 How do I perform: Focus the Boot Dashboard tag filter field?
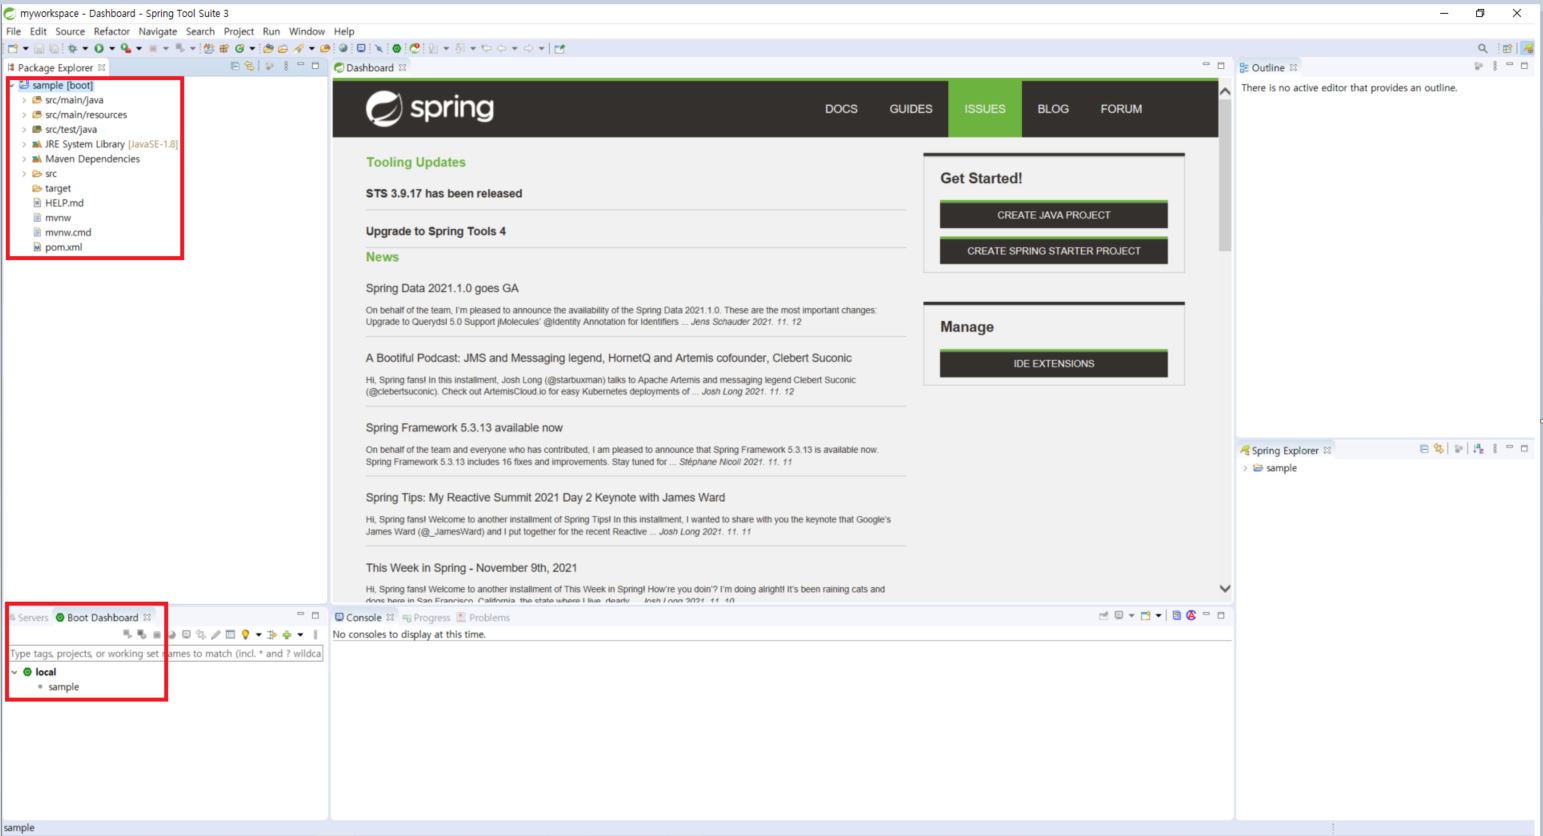coord(166,653)
